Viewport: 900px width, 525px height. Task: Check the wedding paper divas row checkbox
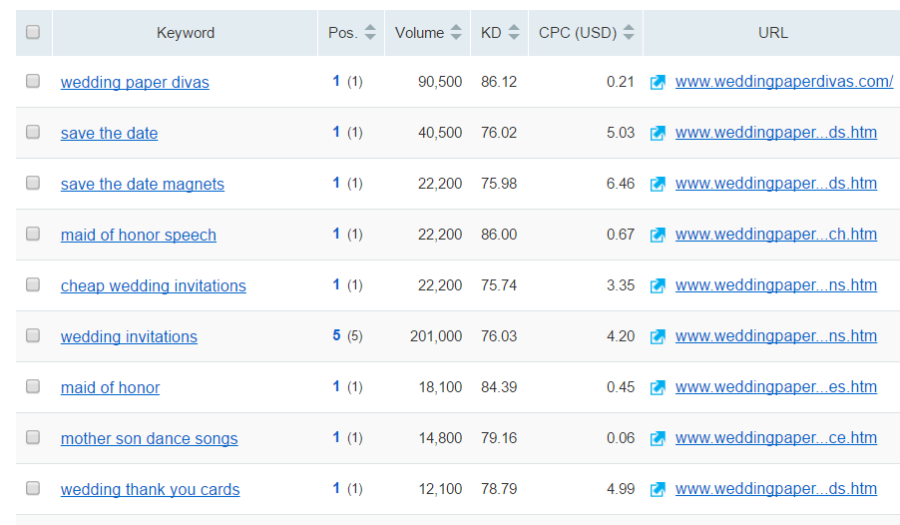click(33, 81)
